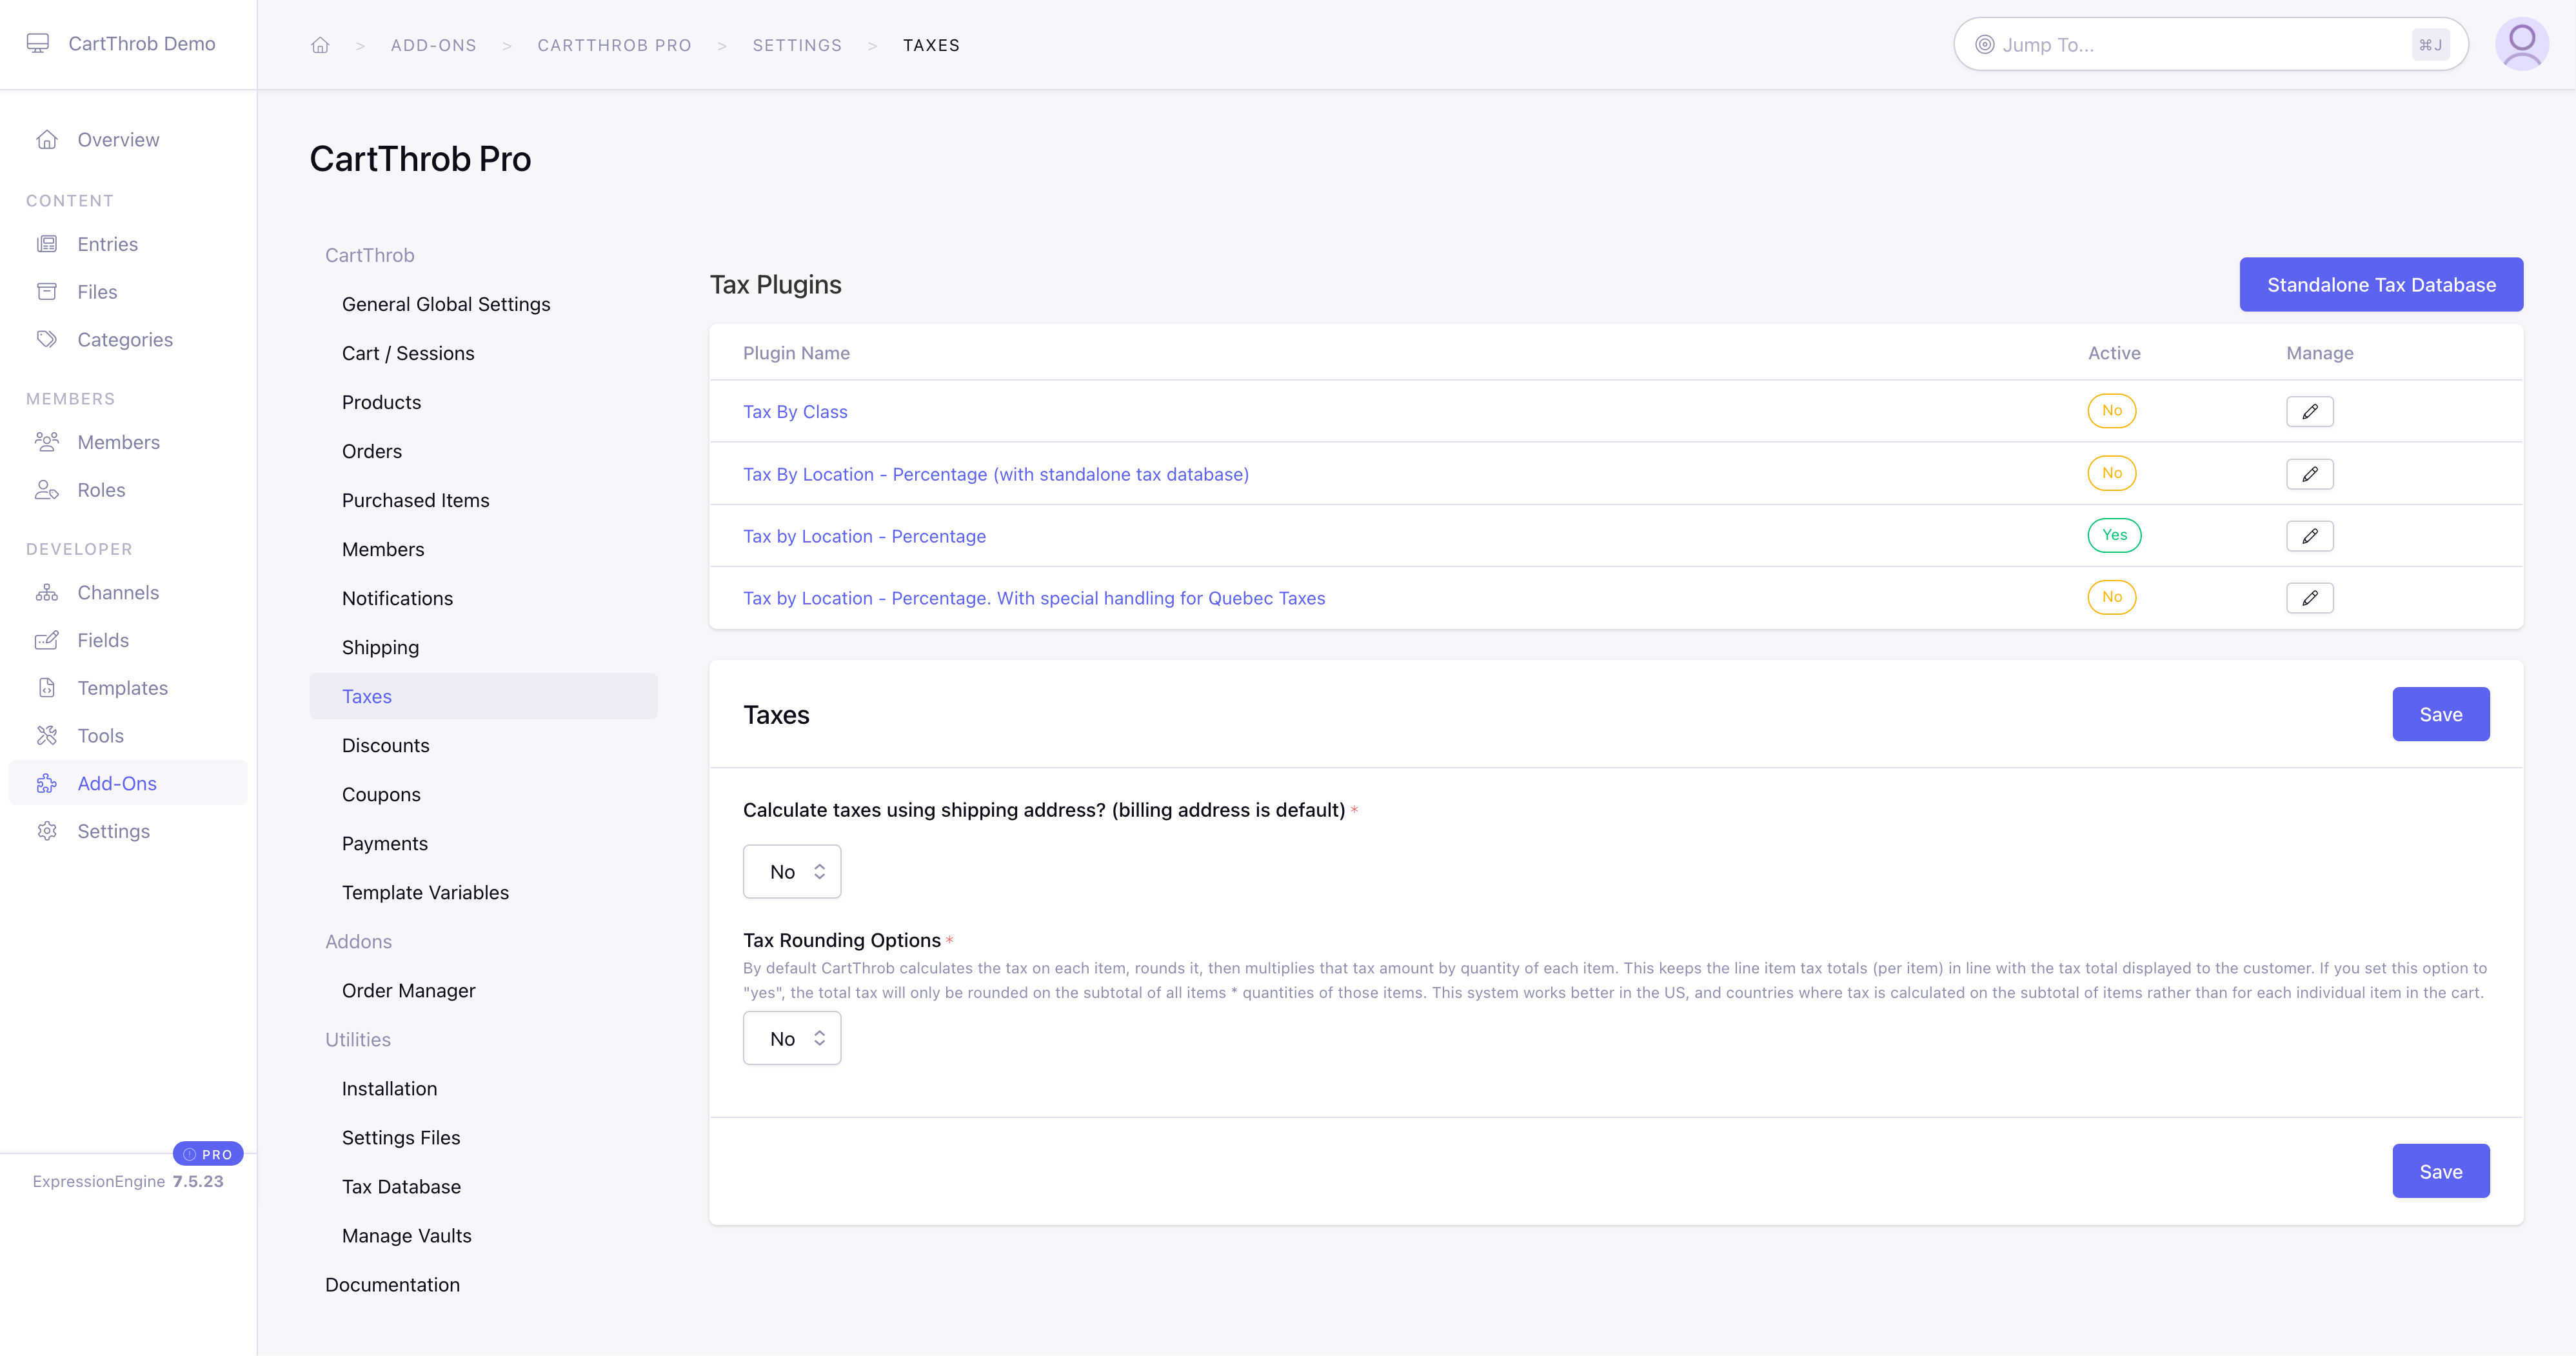Click the bottom Save button
The height and width of the screenshot is (1356, 2576).
[2441, 1171]
